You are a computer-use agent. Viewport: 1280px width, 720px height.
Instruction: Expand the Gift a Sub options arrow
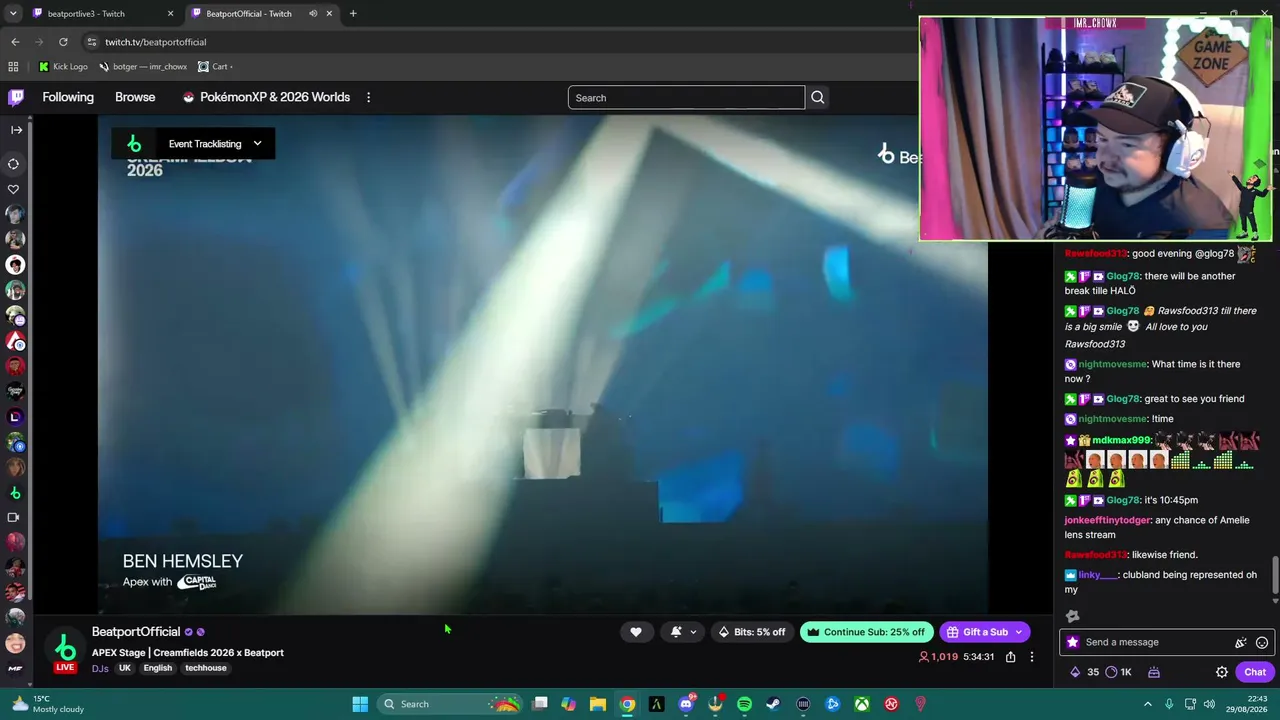(x=1019, y=632)
